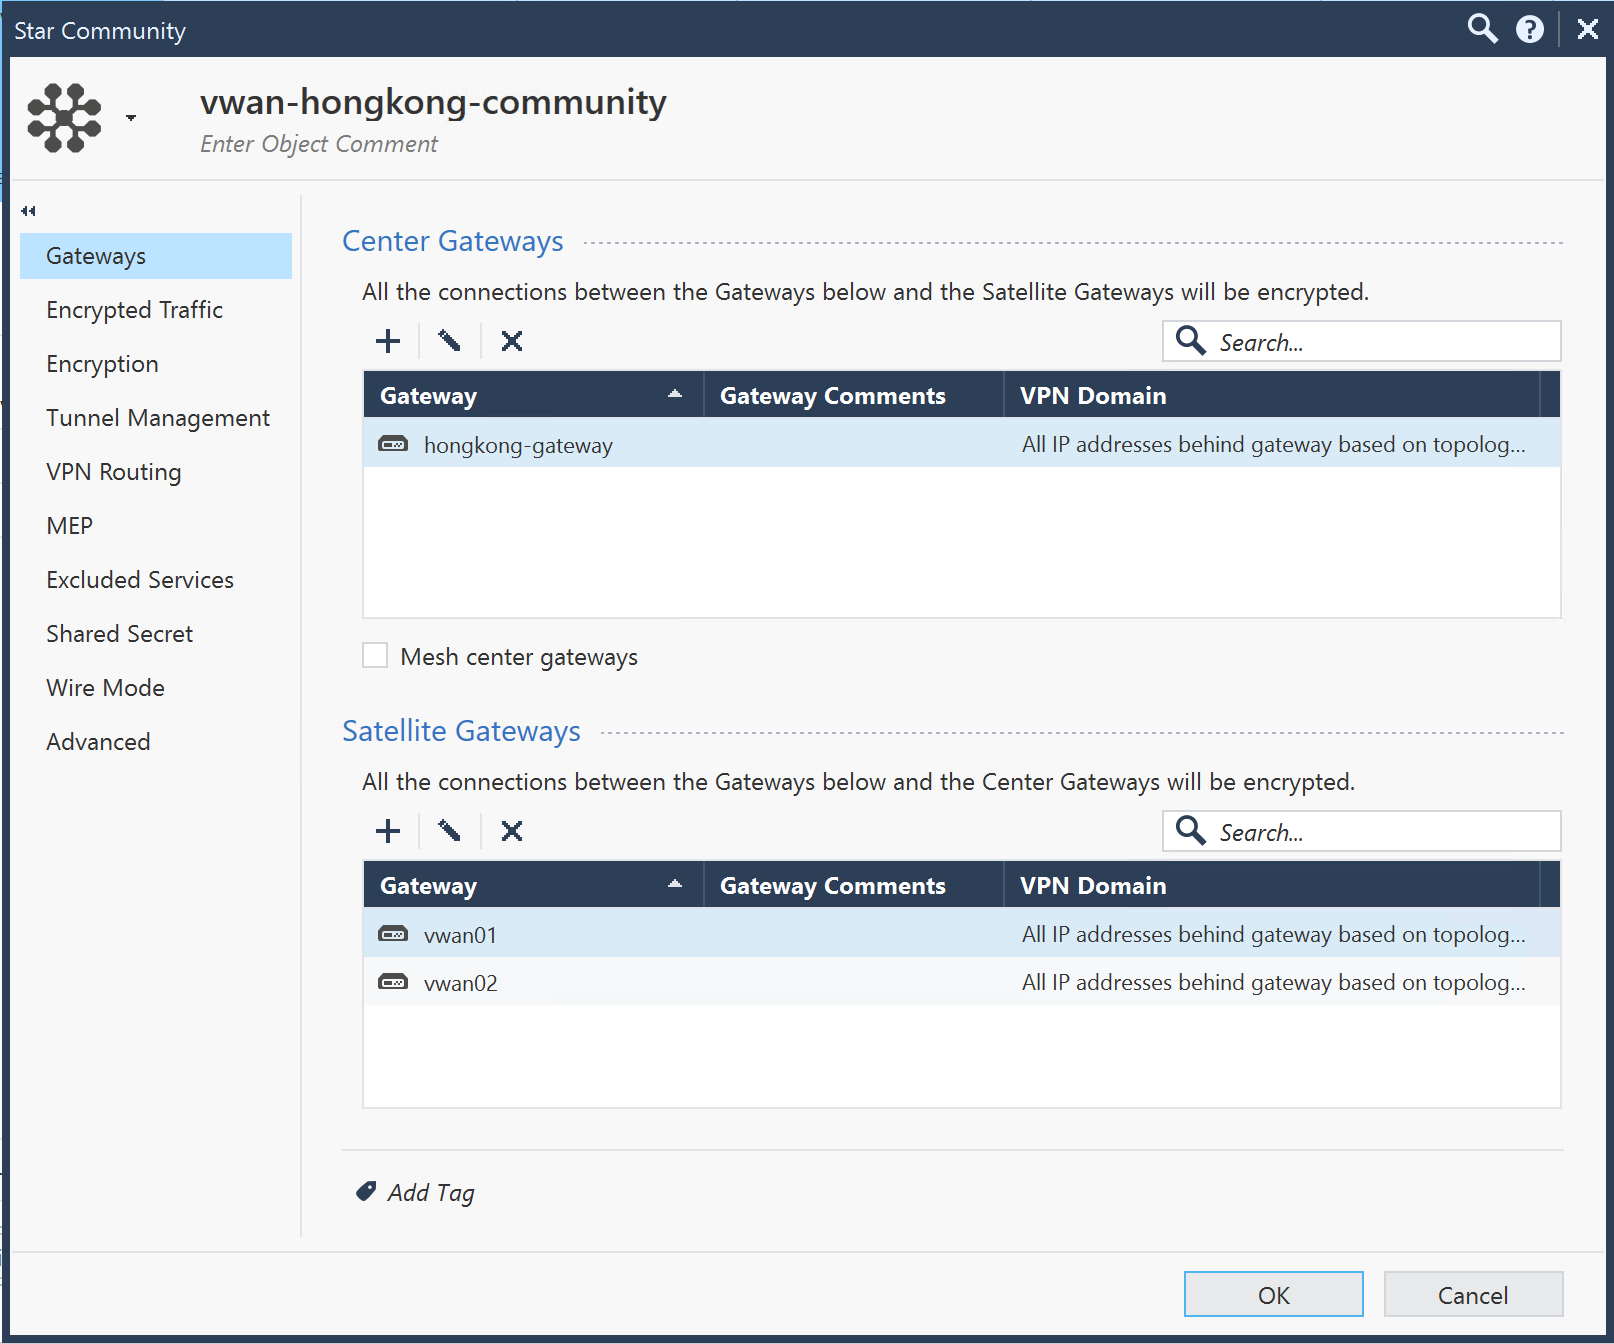
Task: Open Tunnel Management settings
Action: (x=156, y=418)
